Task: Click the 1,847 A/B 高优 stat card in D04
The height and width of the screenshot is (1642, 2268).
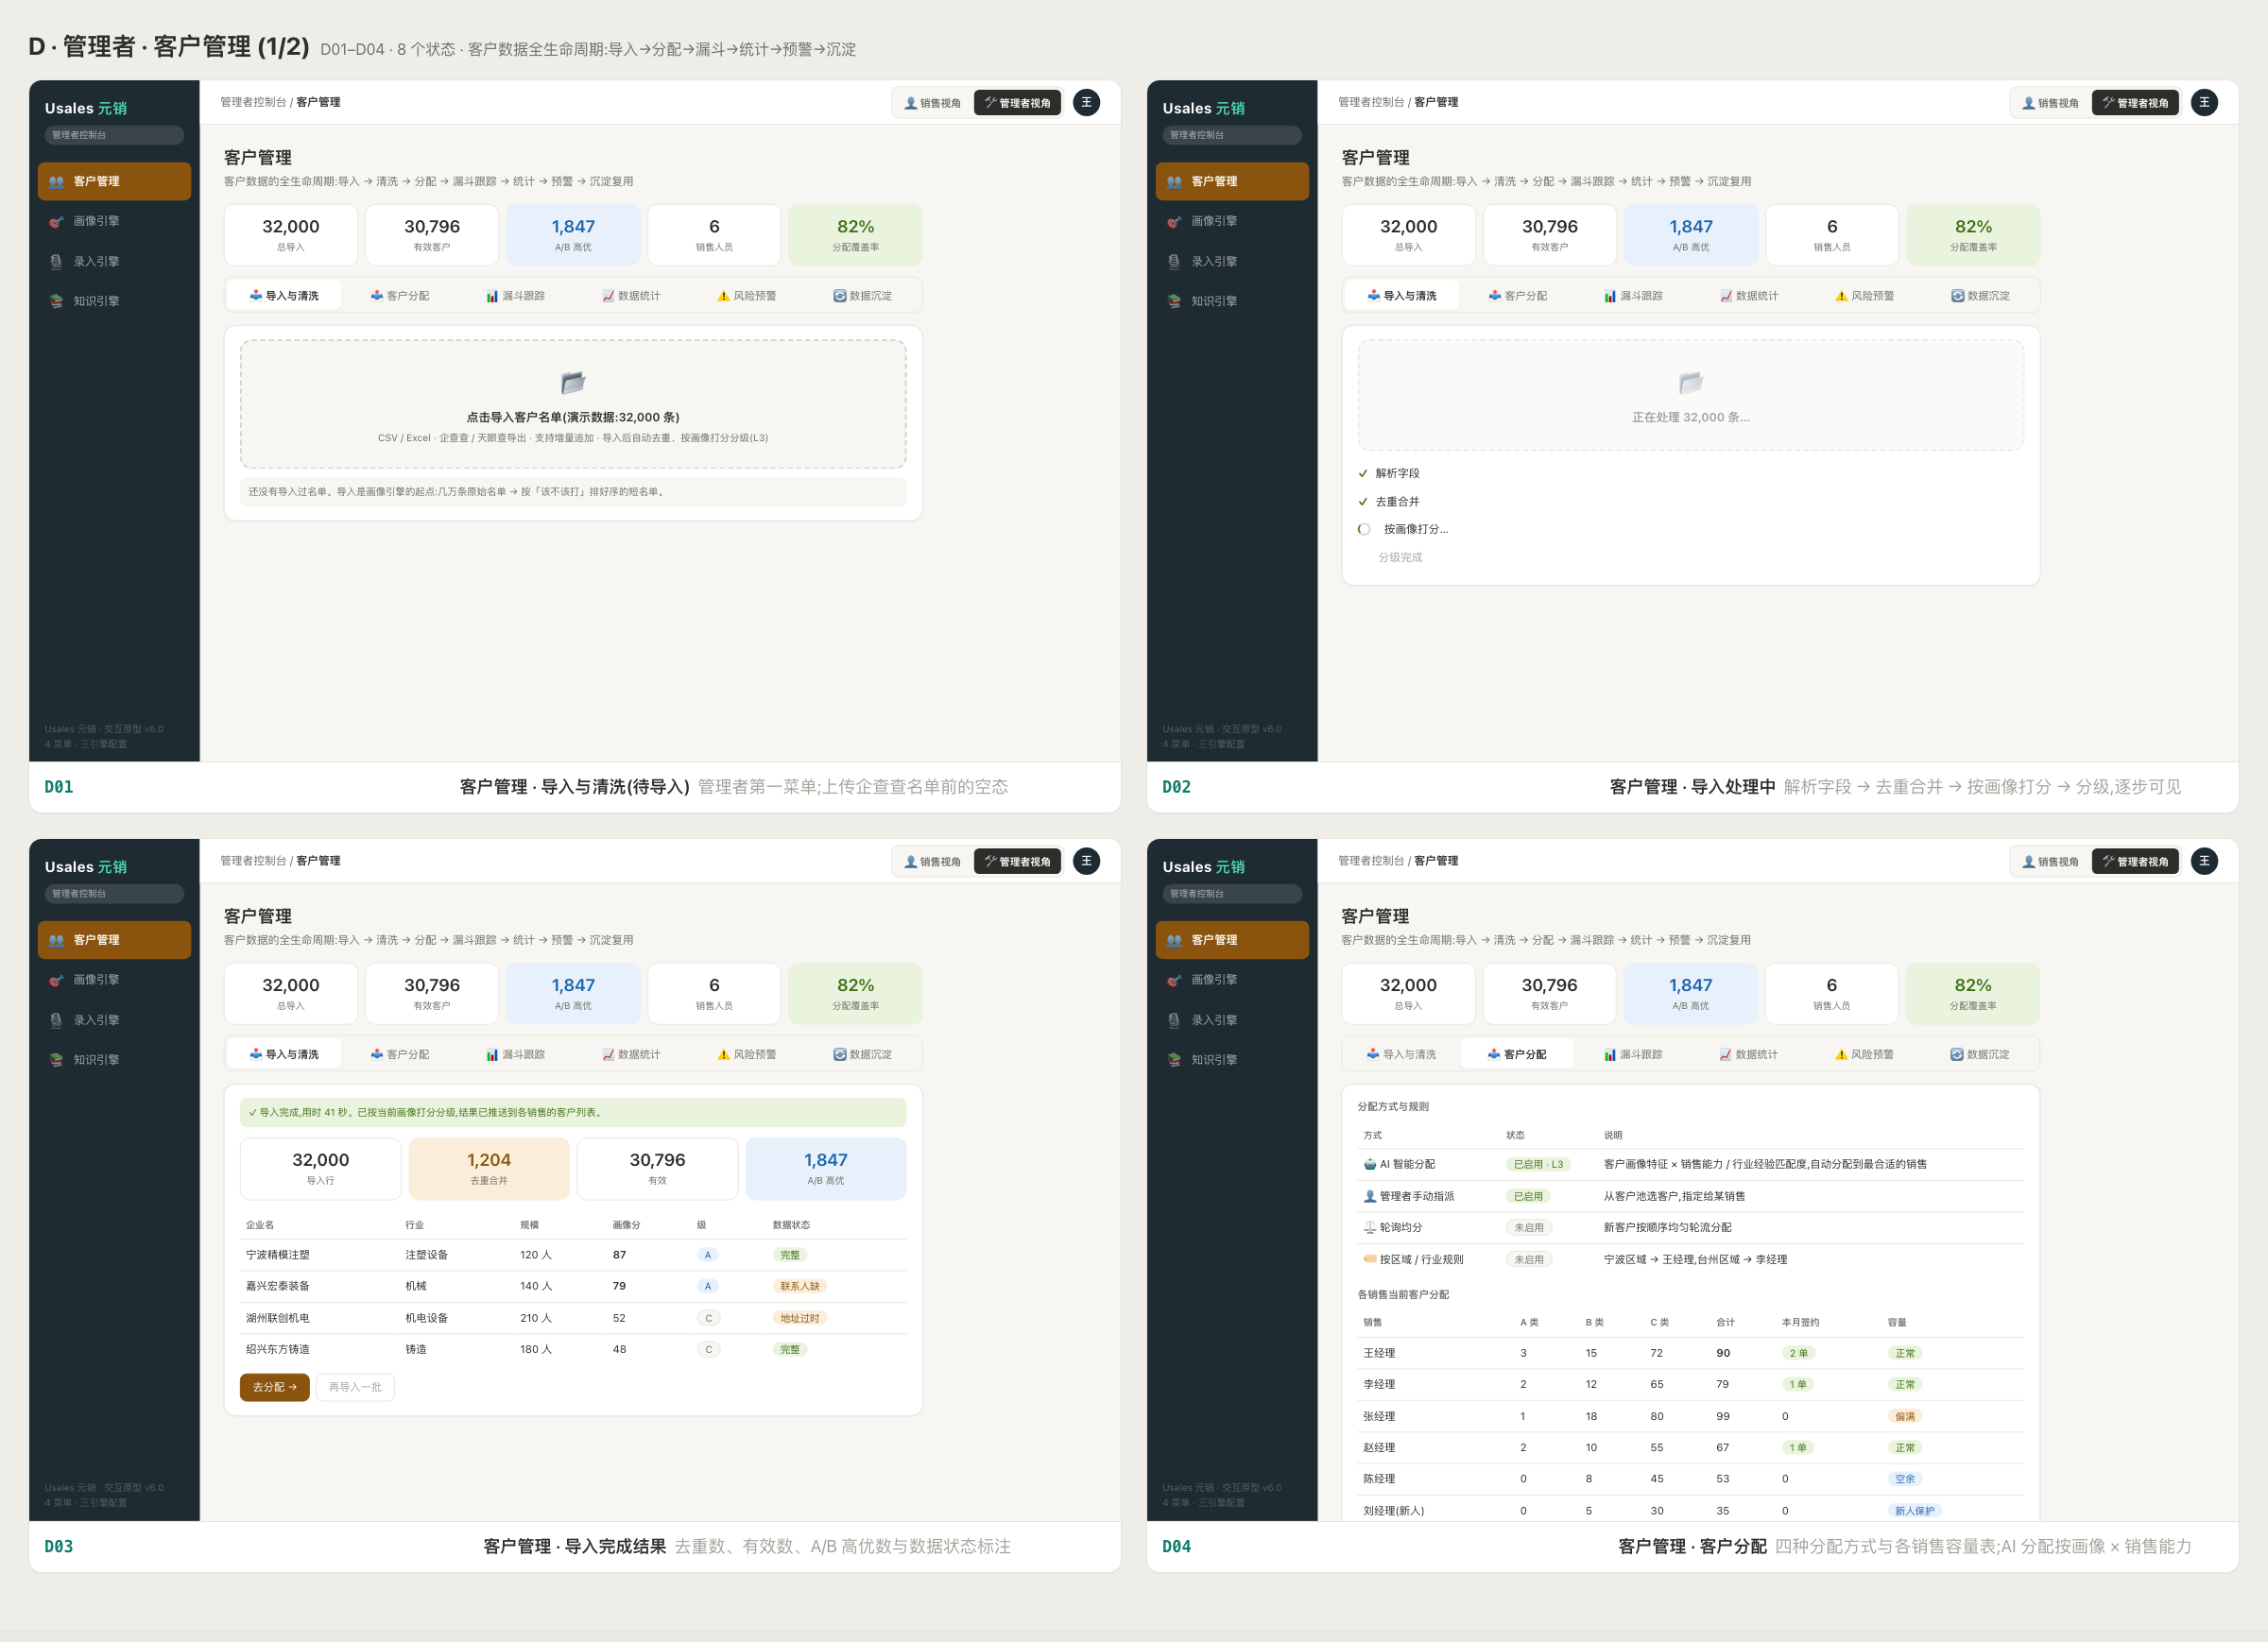Action: tap(1690, 994)
